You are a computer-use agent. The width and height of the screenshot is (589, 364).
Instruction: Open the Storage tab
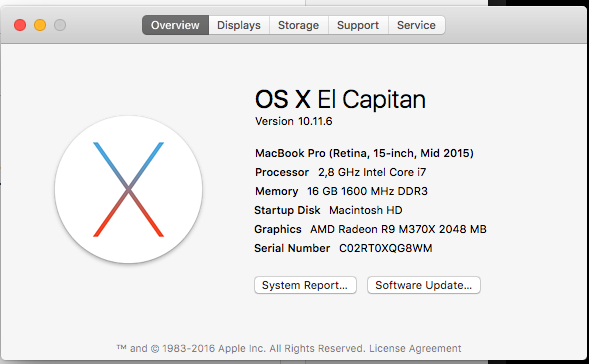[299, 25]
